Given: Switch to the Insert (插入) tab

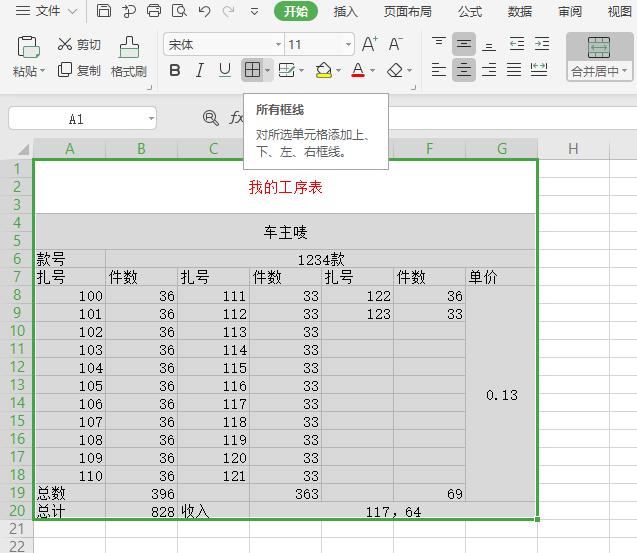Looking at the screenshot, I should (345, 11).
